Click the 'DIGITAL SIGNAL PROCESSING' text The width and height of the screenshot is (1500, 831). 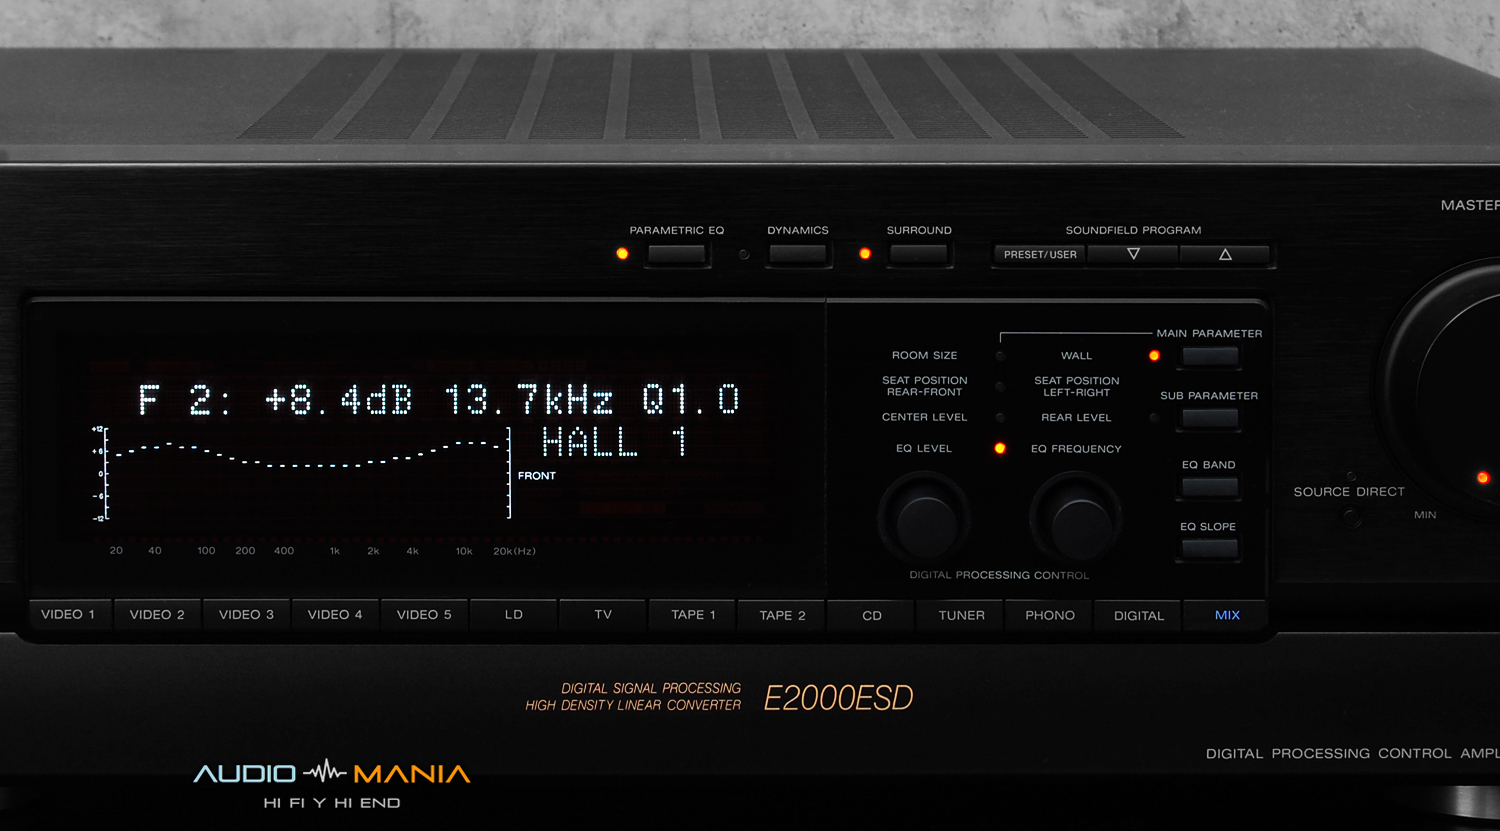click(651, 688)
